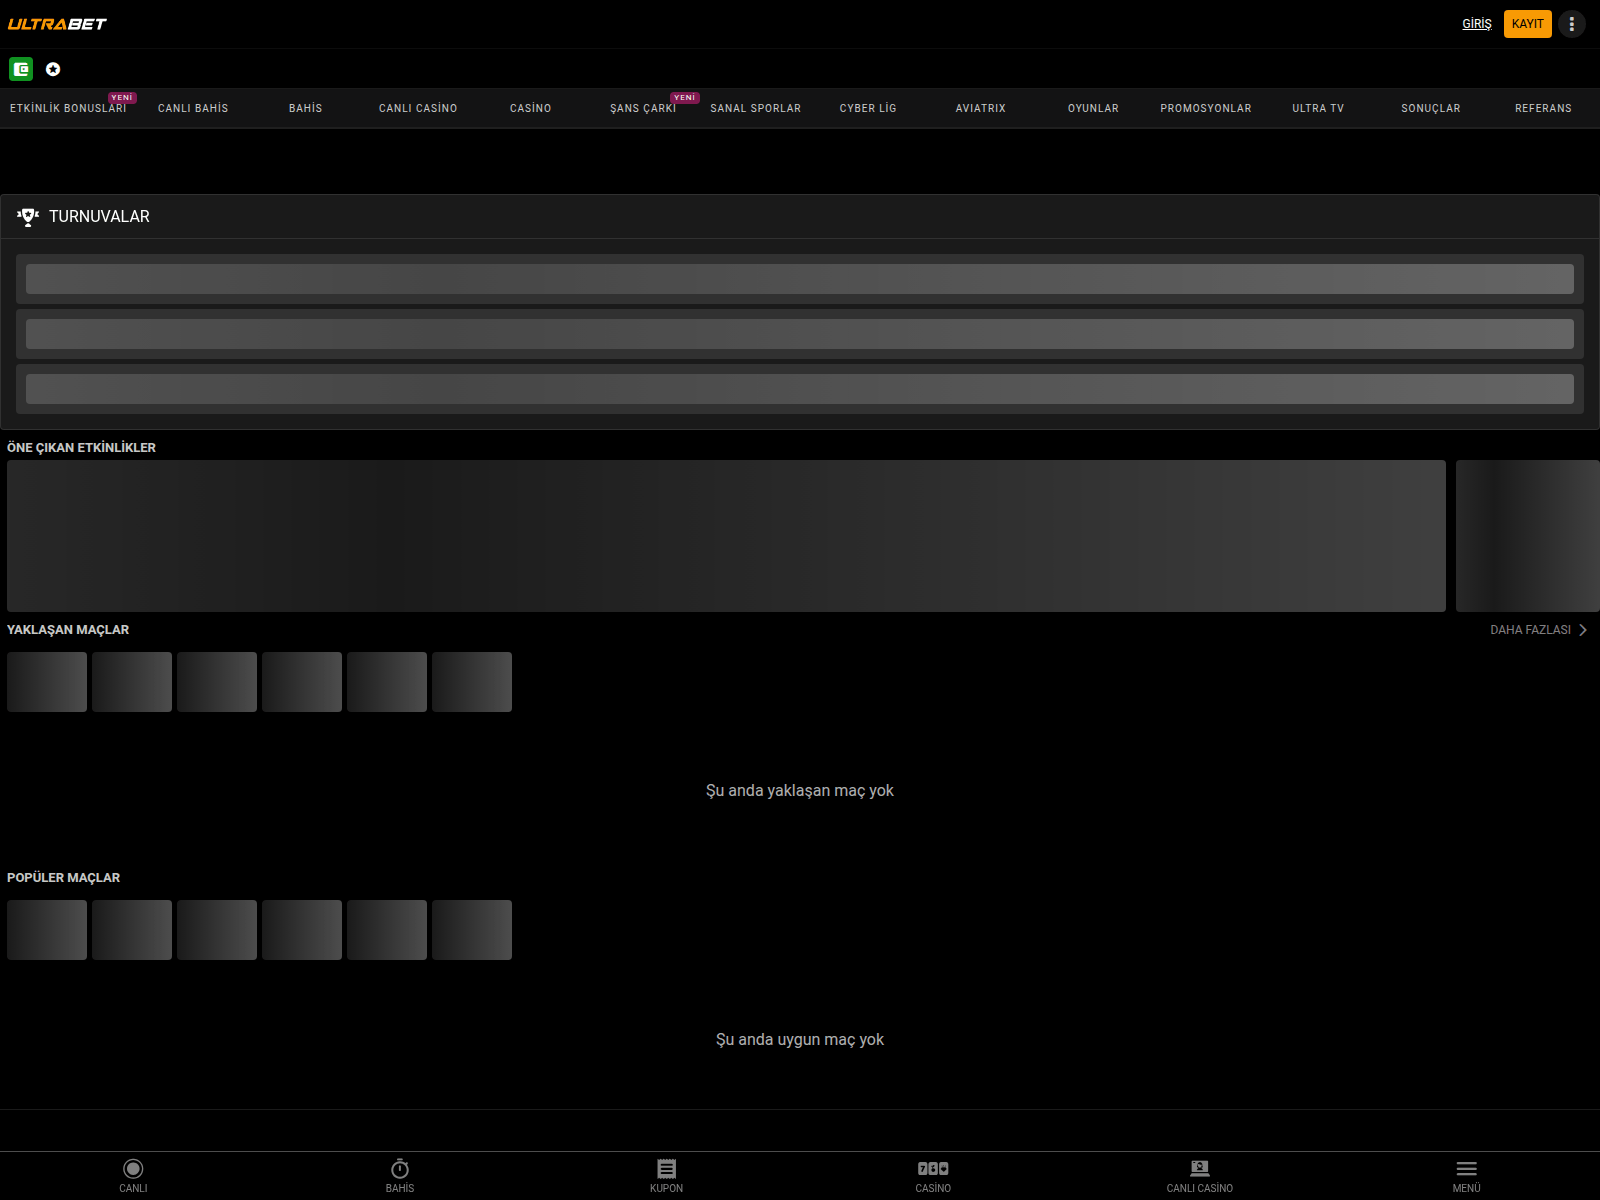Click the partially visible second featured card

(x=1528, y=536)
